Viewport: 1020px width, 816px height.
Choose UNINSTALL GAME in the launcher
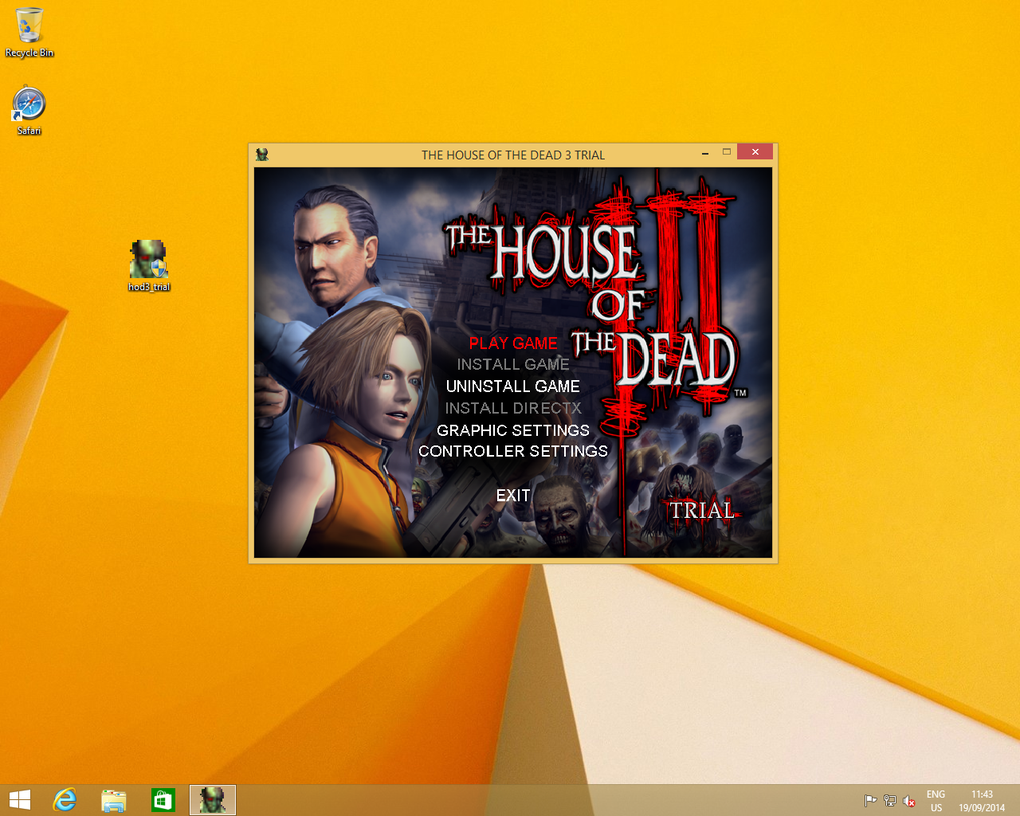[x=513, y=387]
